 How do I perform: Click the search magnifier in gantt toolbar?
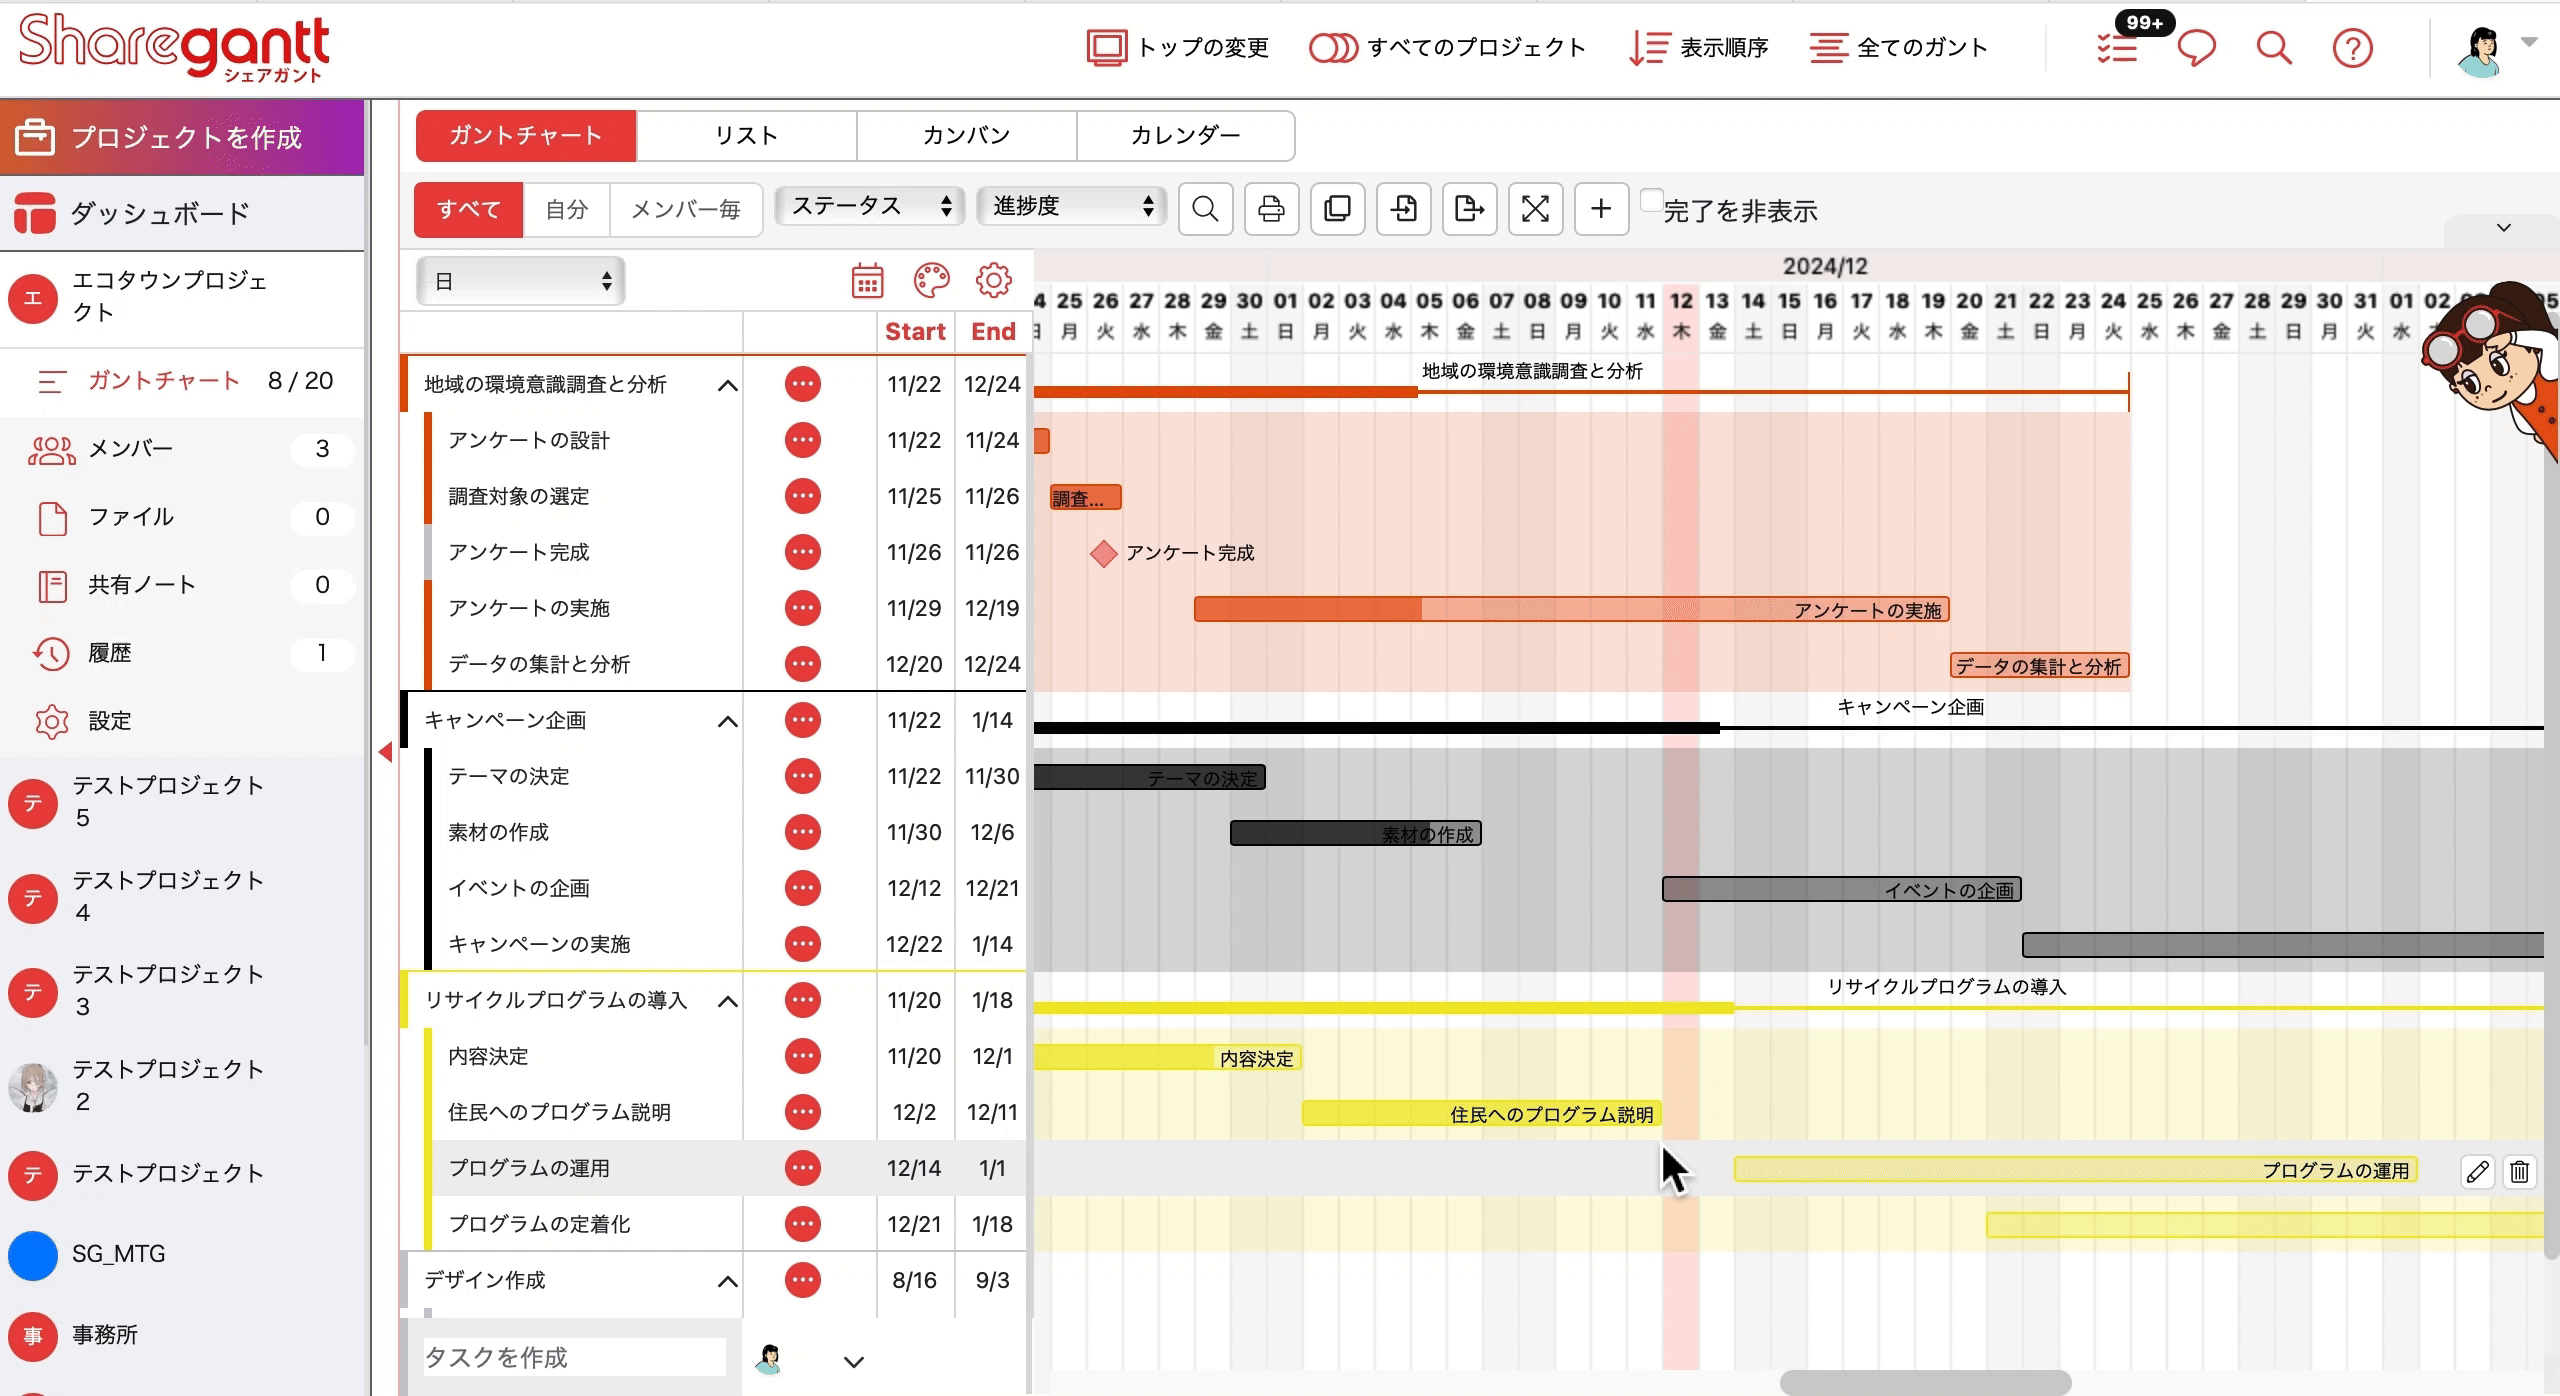[x=1205, y=209]
